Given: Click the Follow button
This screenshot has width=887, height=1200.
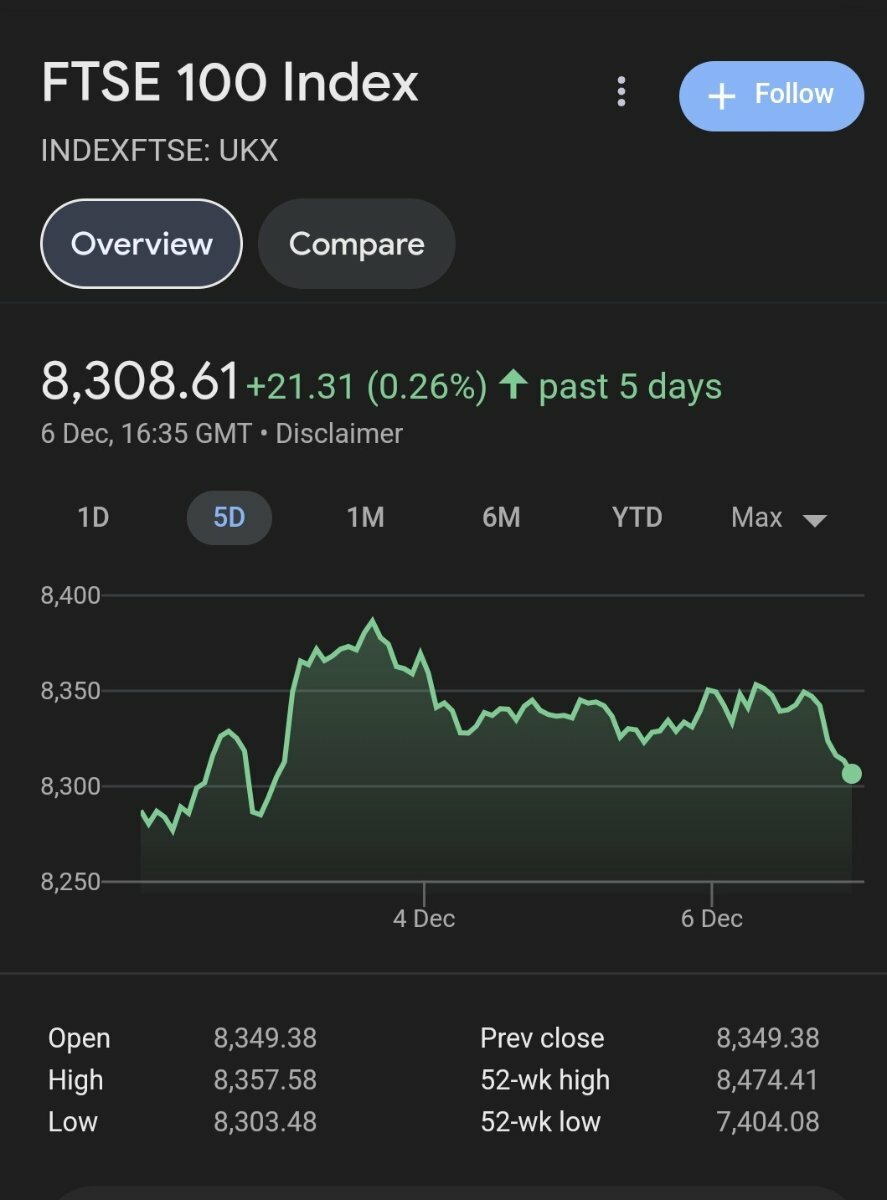Looking at the screenshot, I should pos(771,95).
